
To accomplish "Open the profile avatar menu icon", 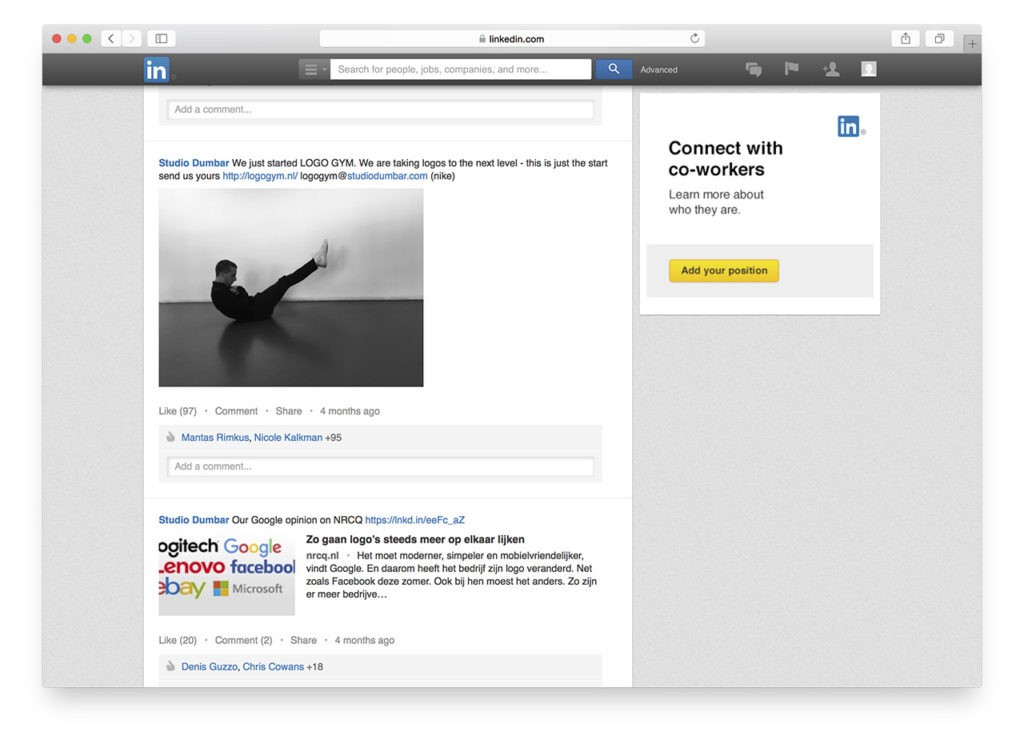I will point(869,69).
